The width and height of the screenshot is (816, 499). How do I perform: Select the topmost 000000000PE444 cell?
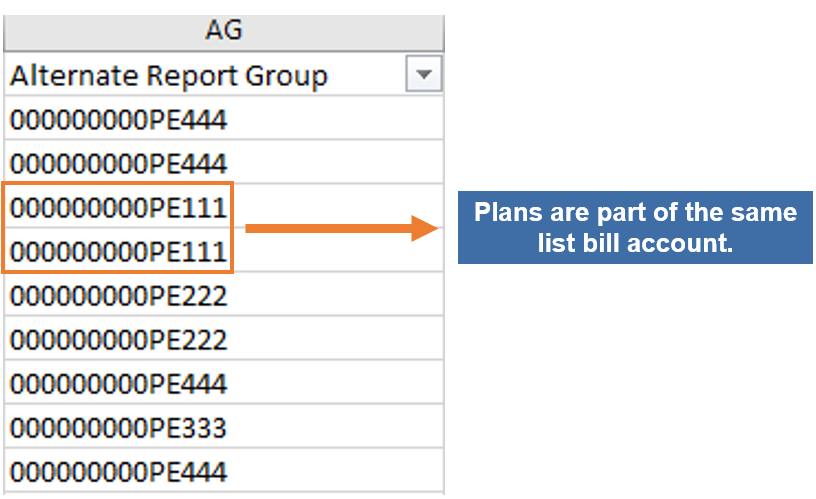pyautogui.click(x=120, y=120)
